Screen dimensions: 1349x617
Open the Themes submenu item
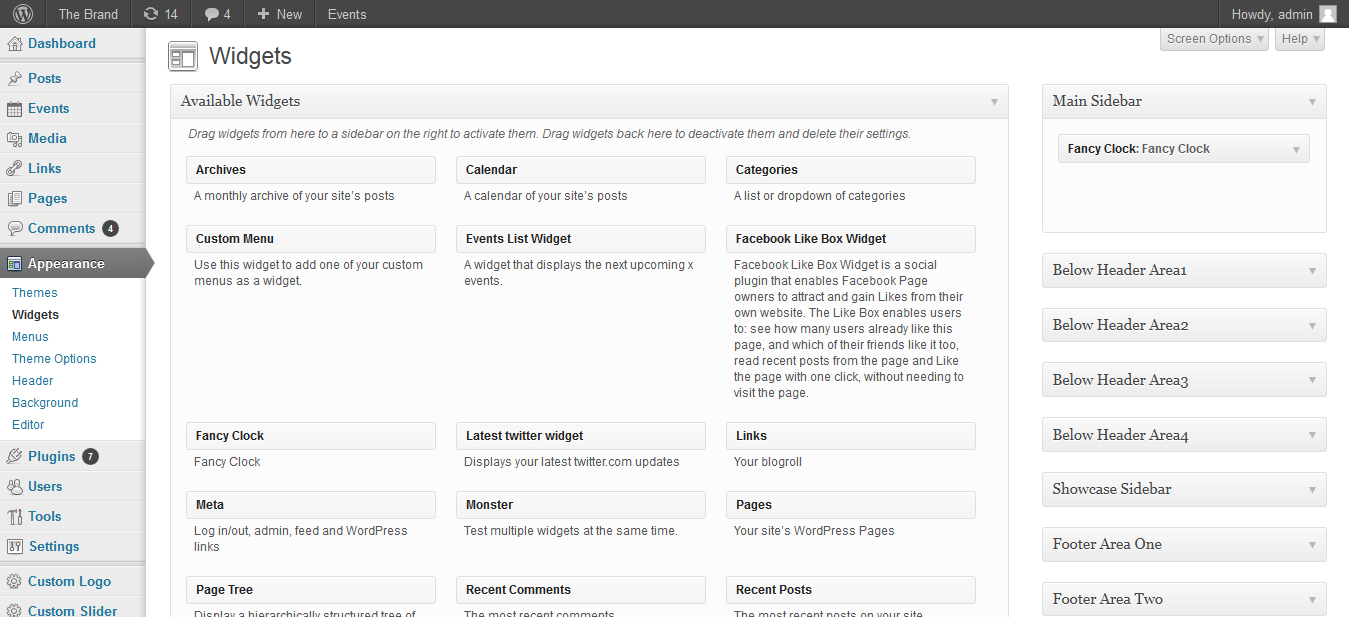pos(35,293)
